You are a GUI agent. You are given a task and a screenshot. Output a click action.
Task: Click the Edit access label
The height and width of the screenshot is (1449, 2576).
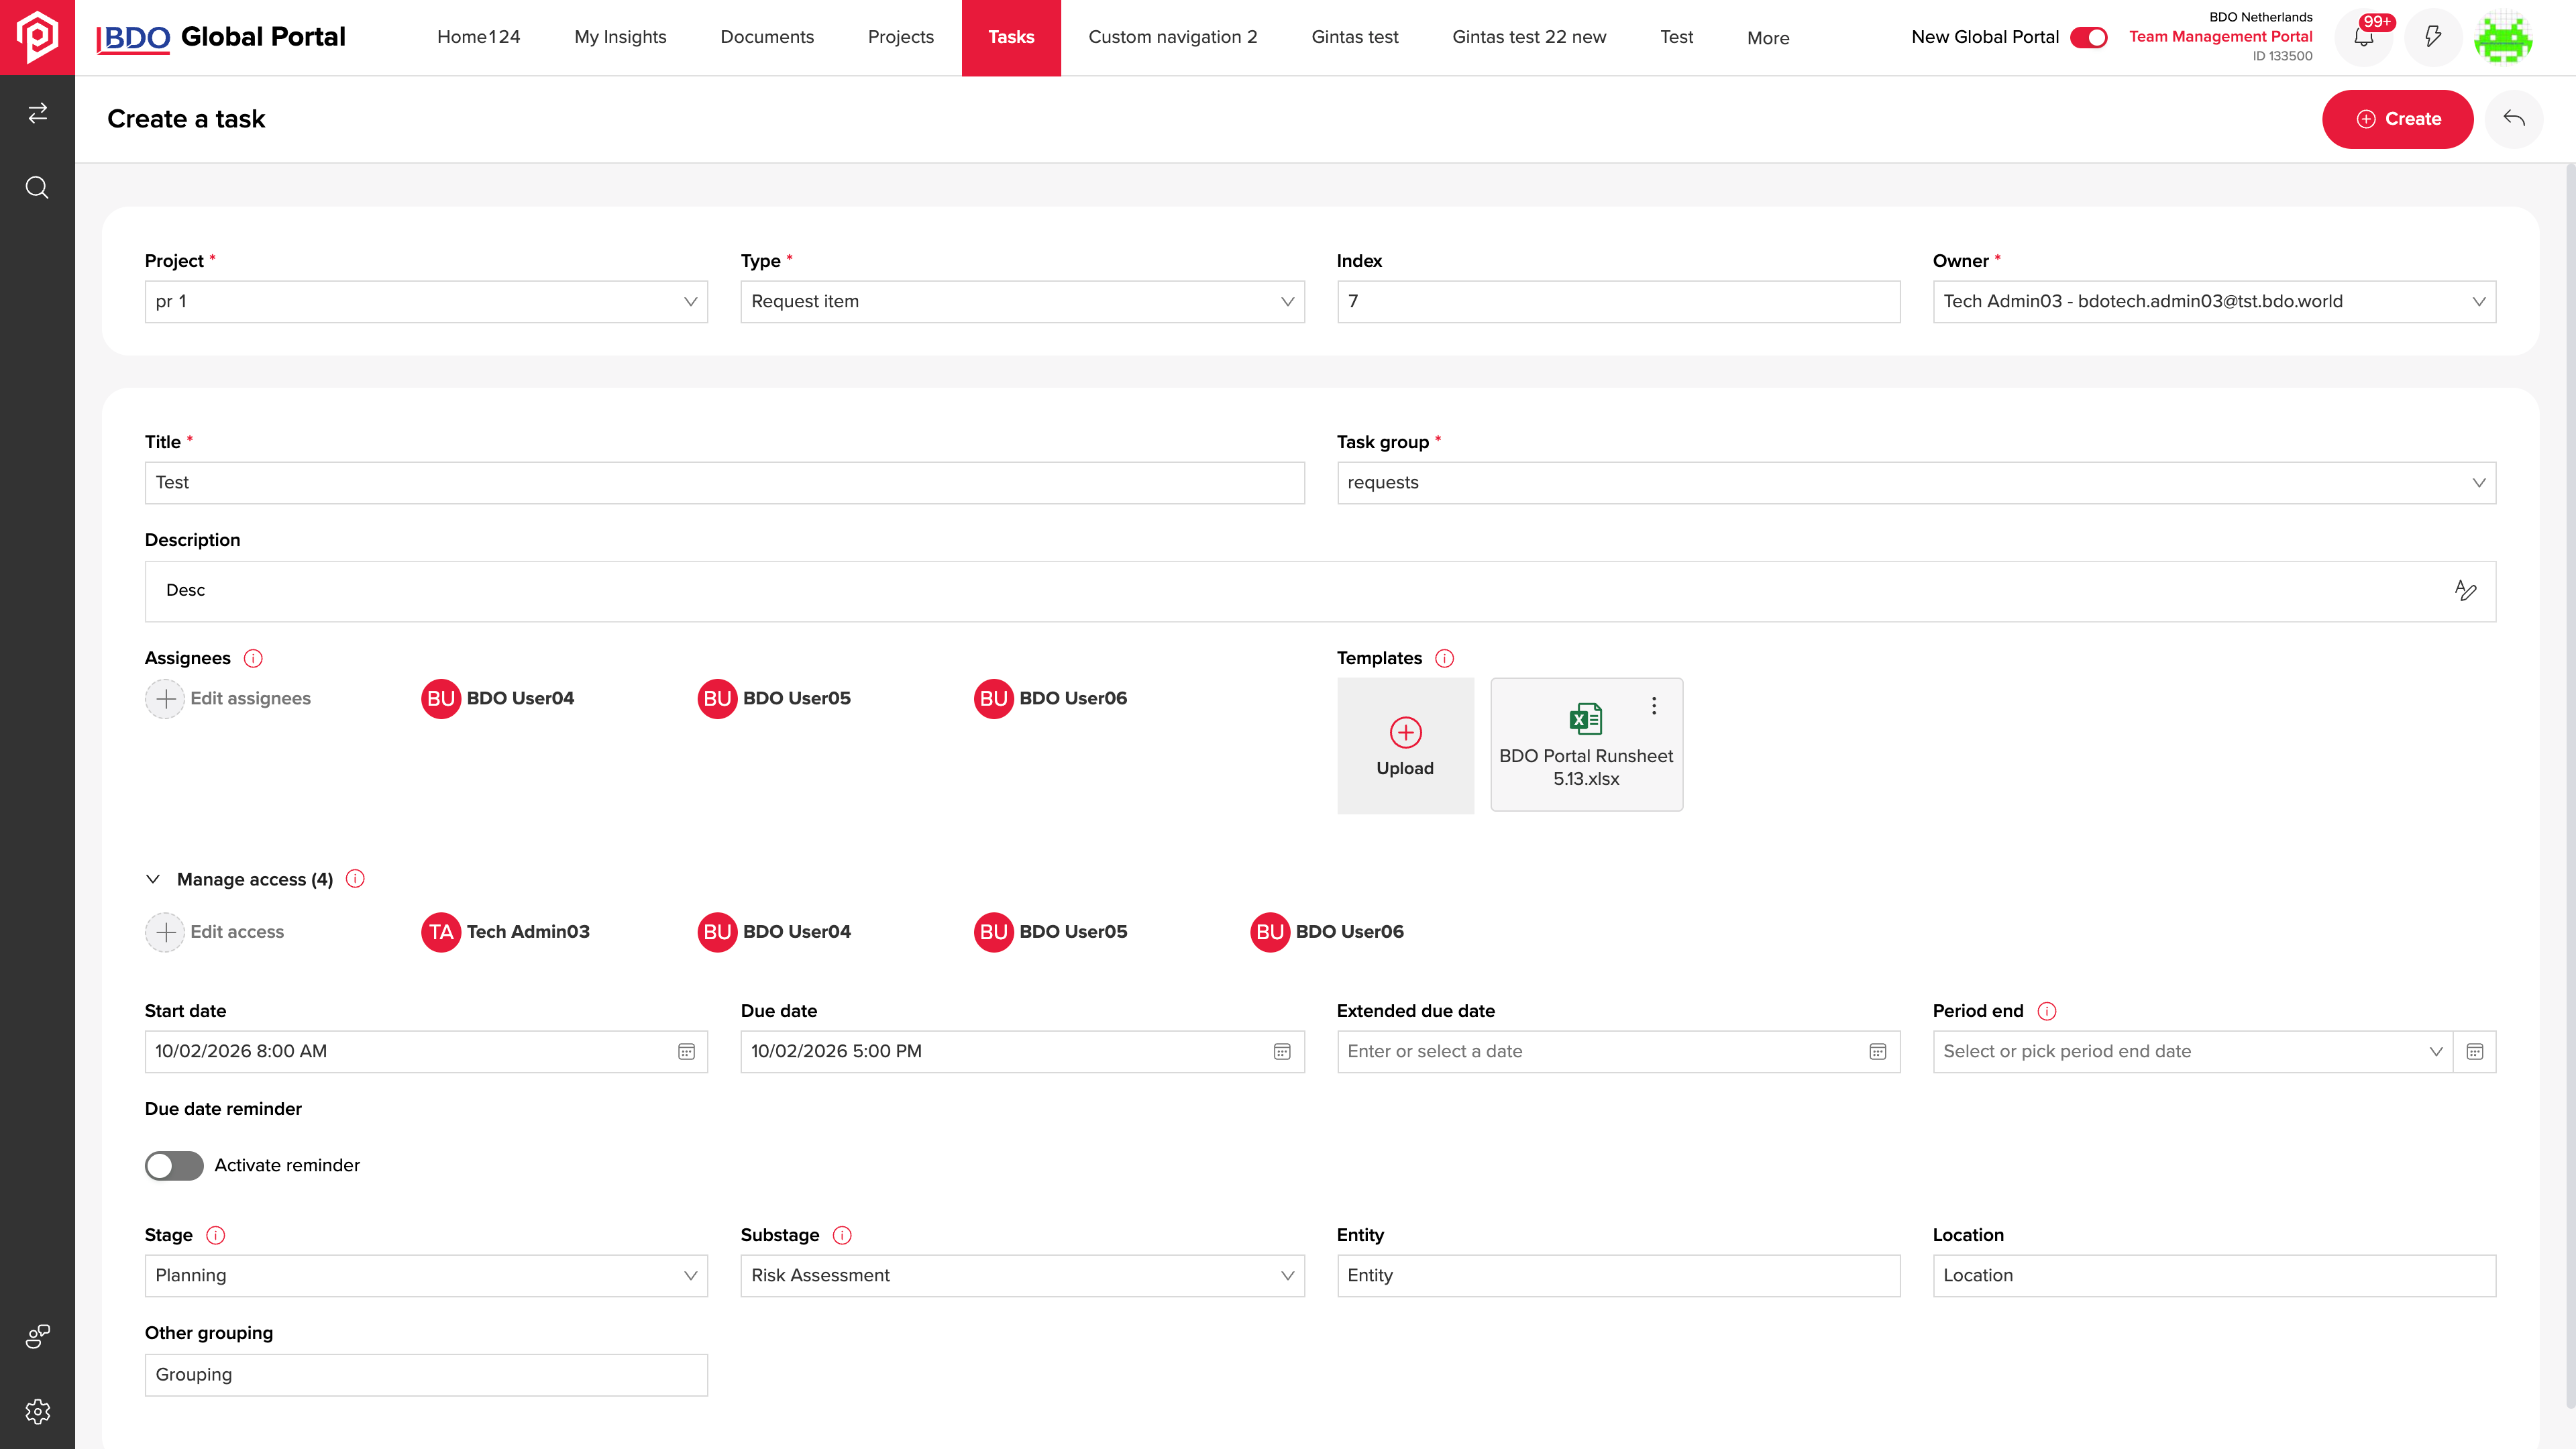pyautogui.click(x=237, y=932)
